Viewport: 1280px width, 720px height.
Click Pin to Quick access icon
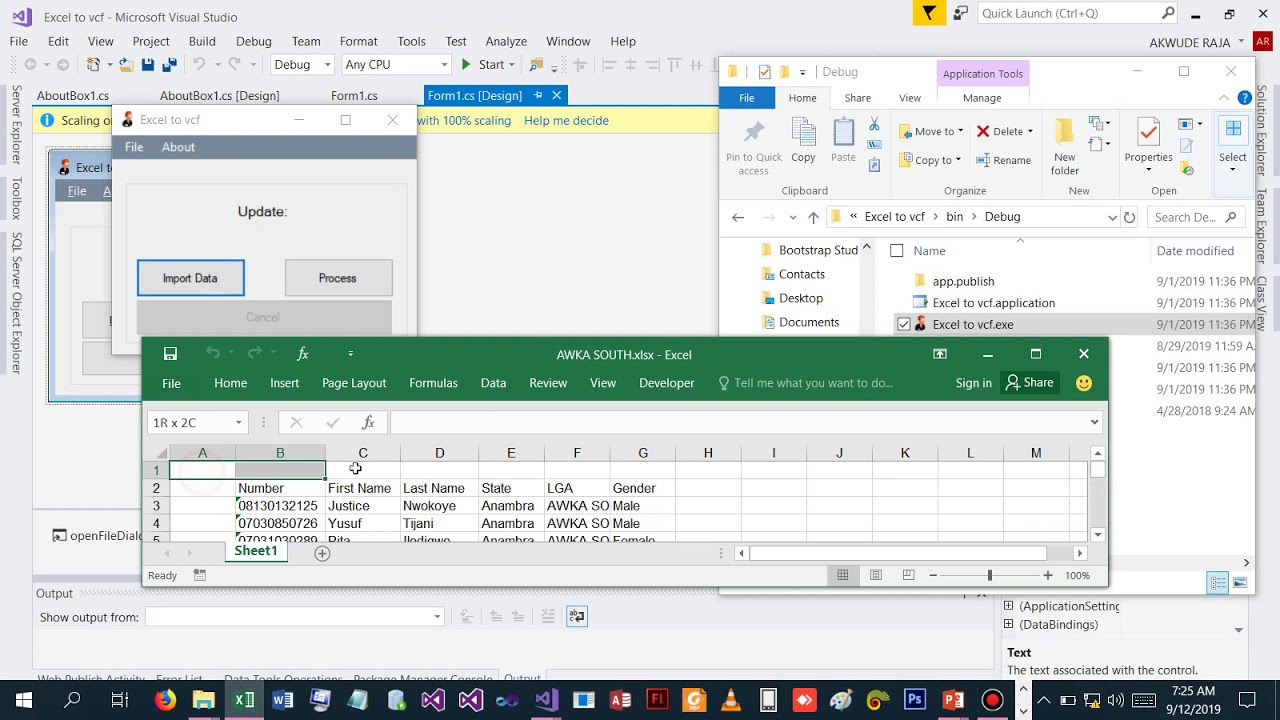754,148
